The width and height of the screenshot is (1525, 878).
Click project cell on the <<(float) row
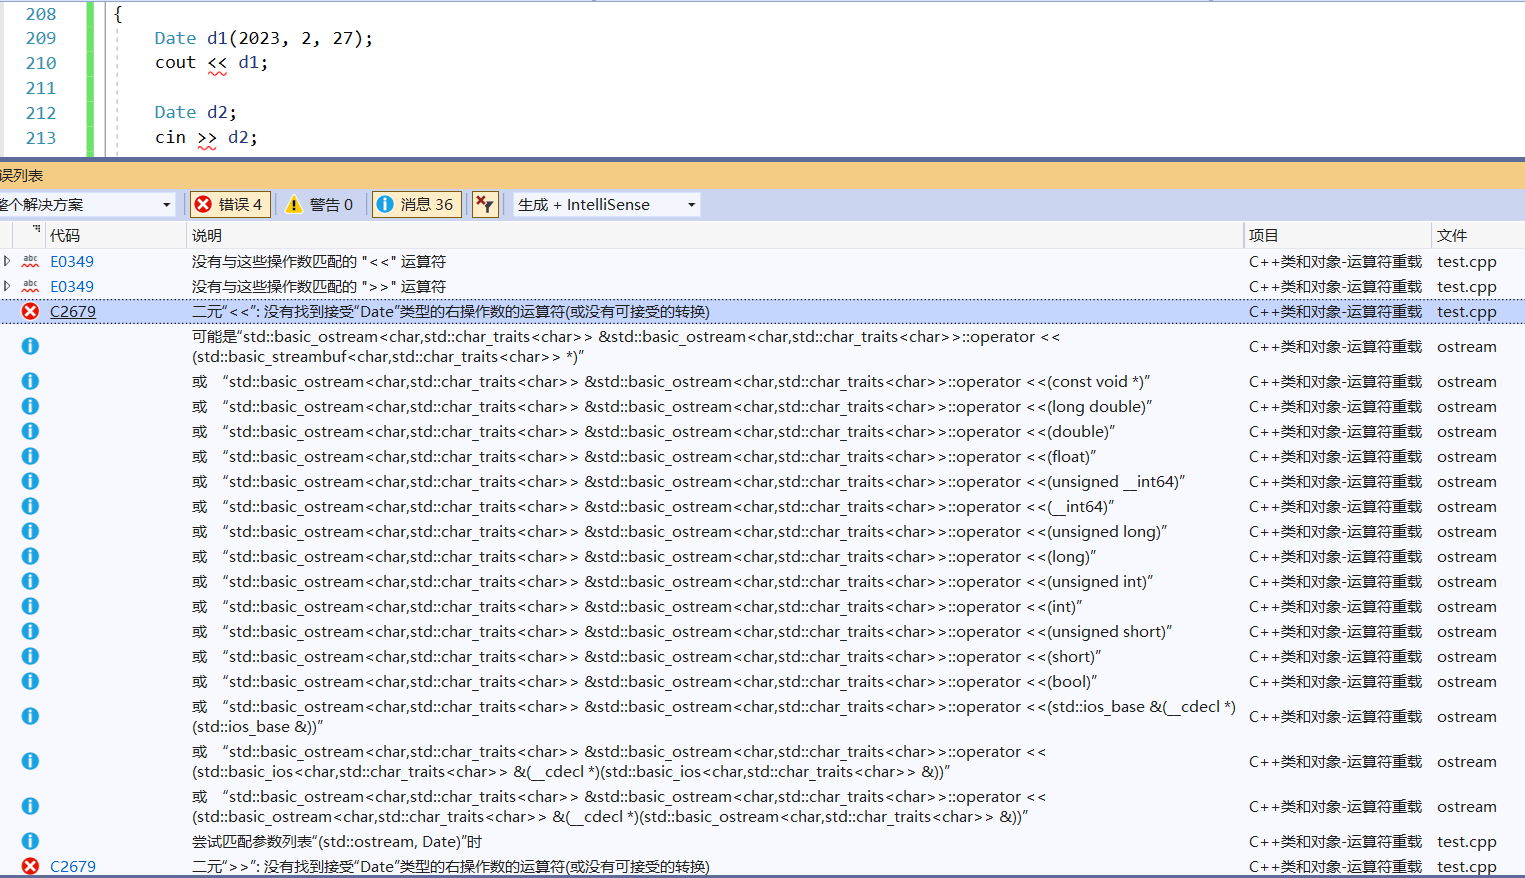(x=1335, y=457)
